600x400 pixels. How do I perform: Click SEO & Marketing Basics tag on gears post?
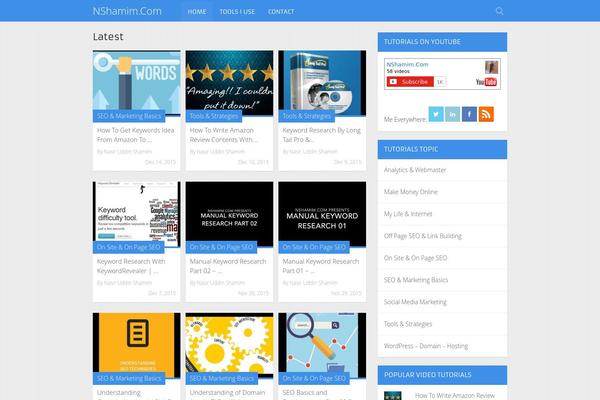pos(222,379)
